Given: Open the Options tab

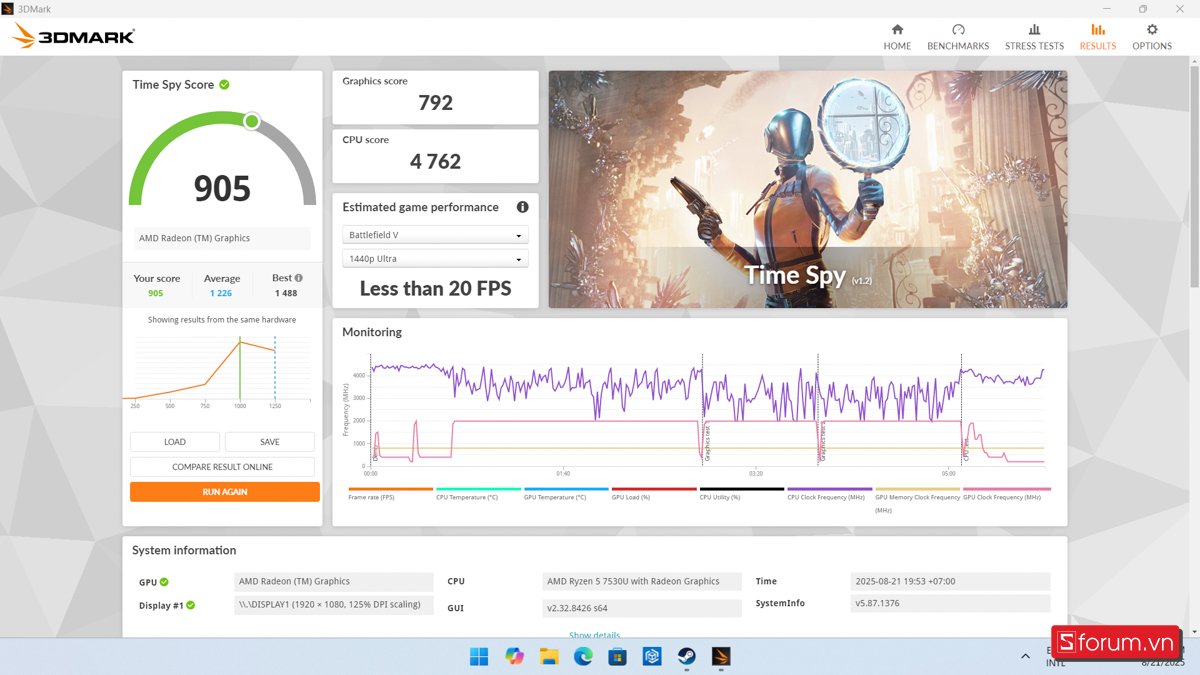Looking at the screenshot, I should click(1152, 37).
